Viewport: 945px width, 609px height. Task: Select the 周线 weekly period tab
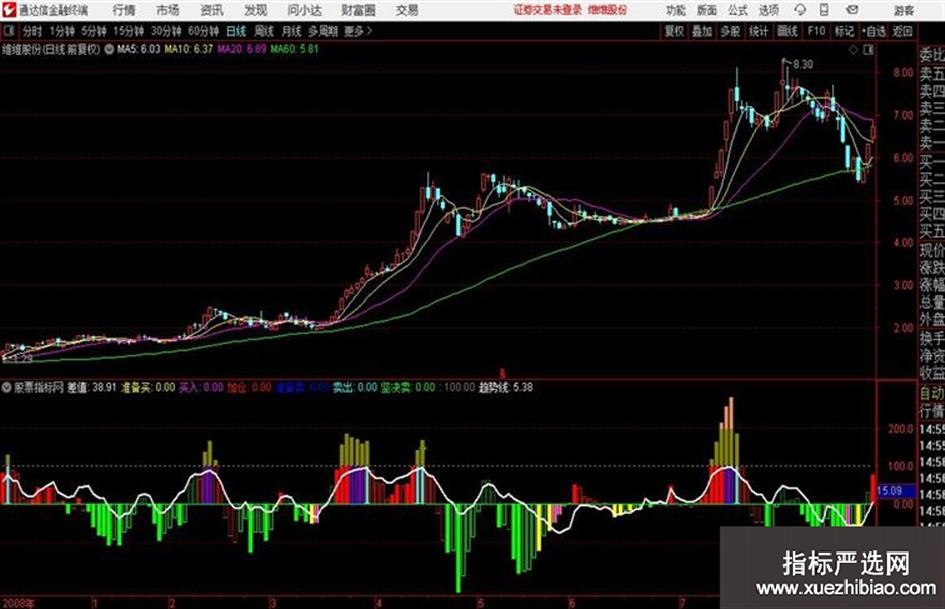click(x=264, y=31)
